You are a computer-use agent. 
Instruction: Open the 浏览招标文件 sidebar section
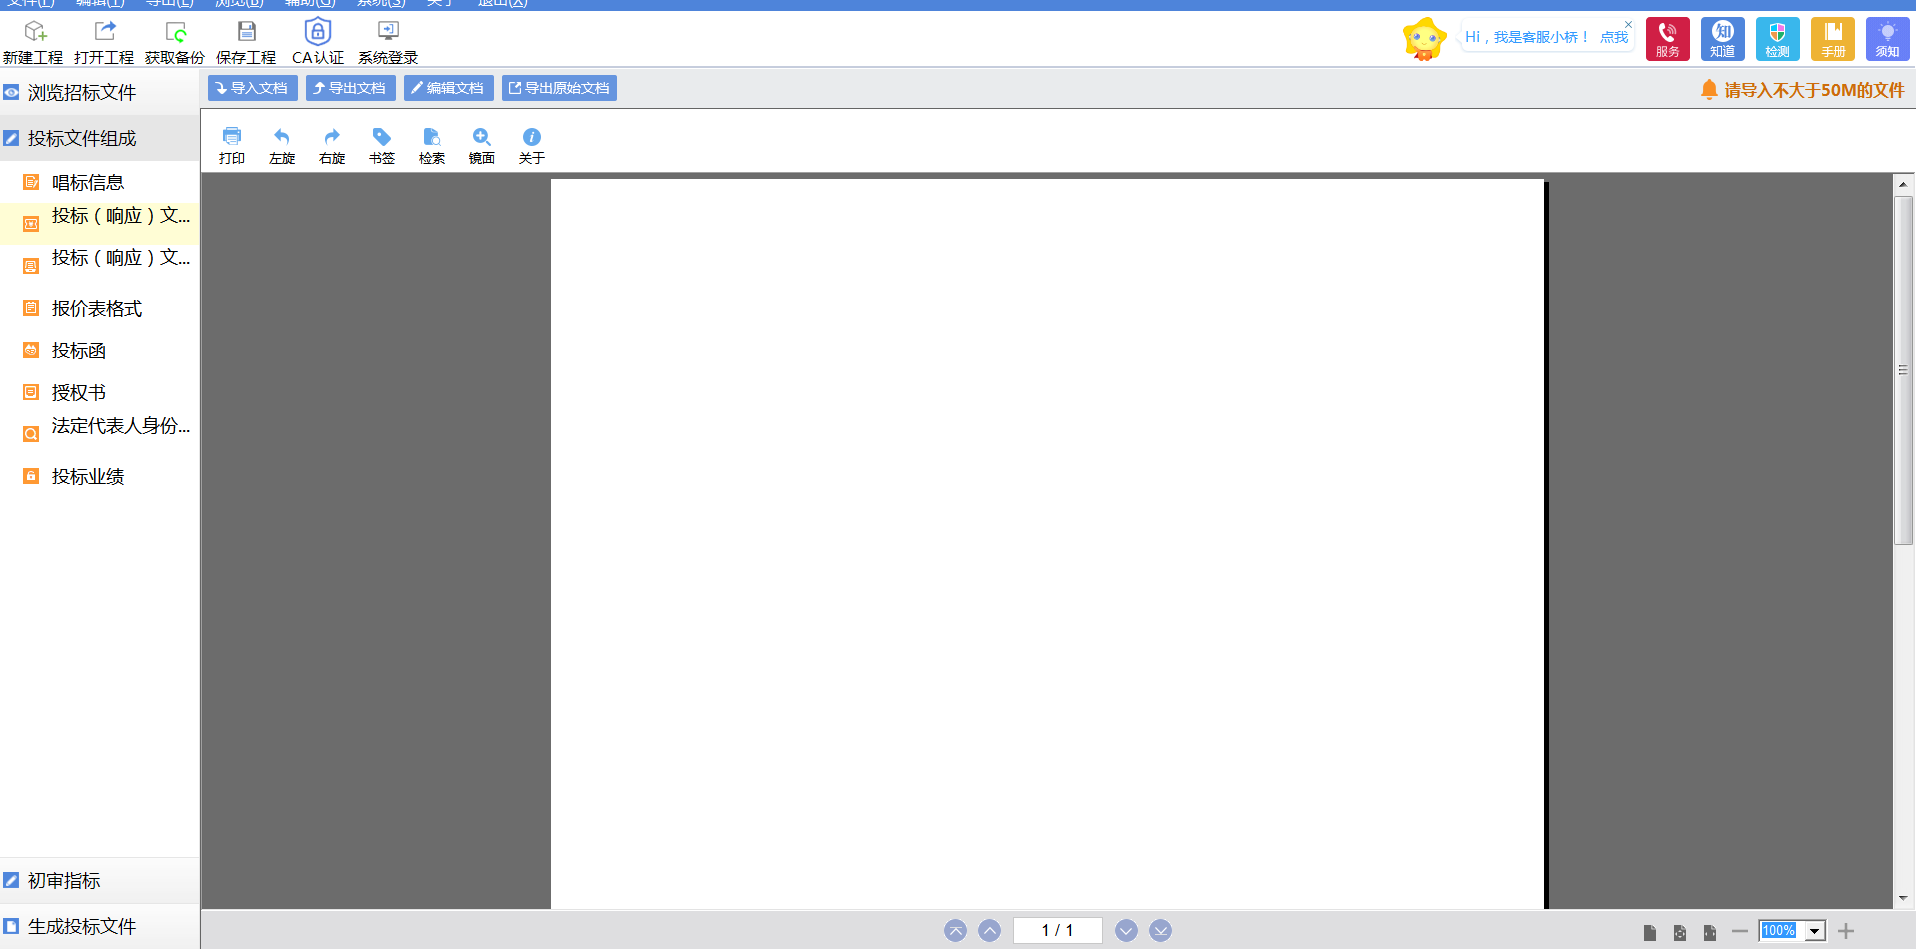tap(100, 92)
